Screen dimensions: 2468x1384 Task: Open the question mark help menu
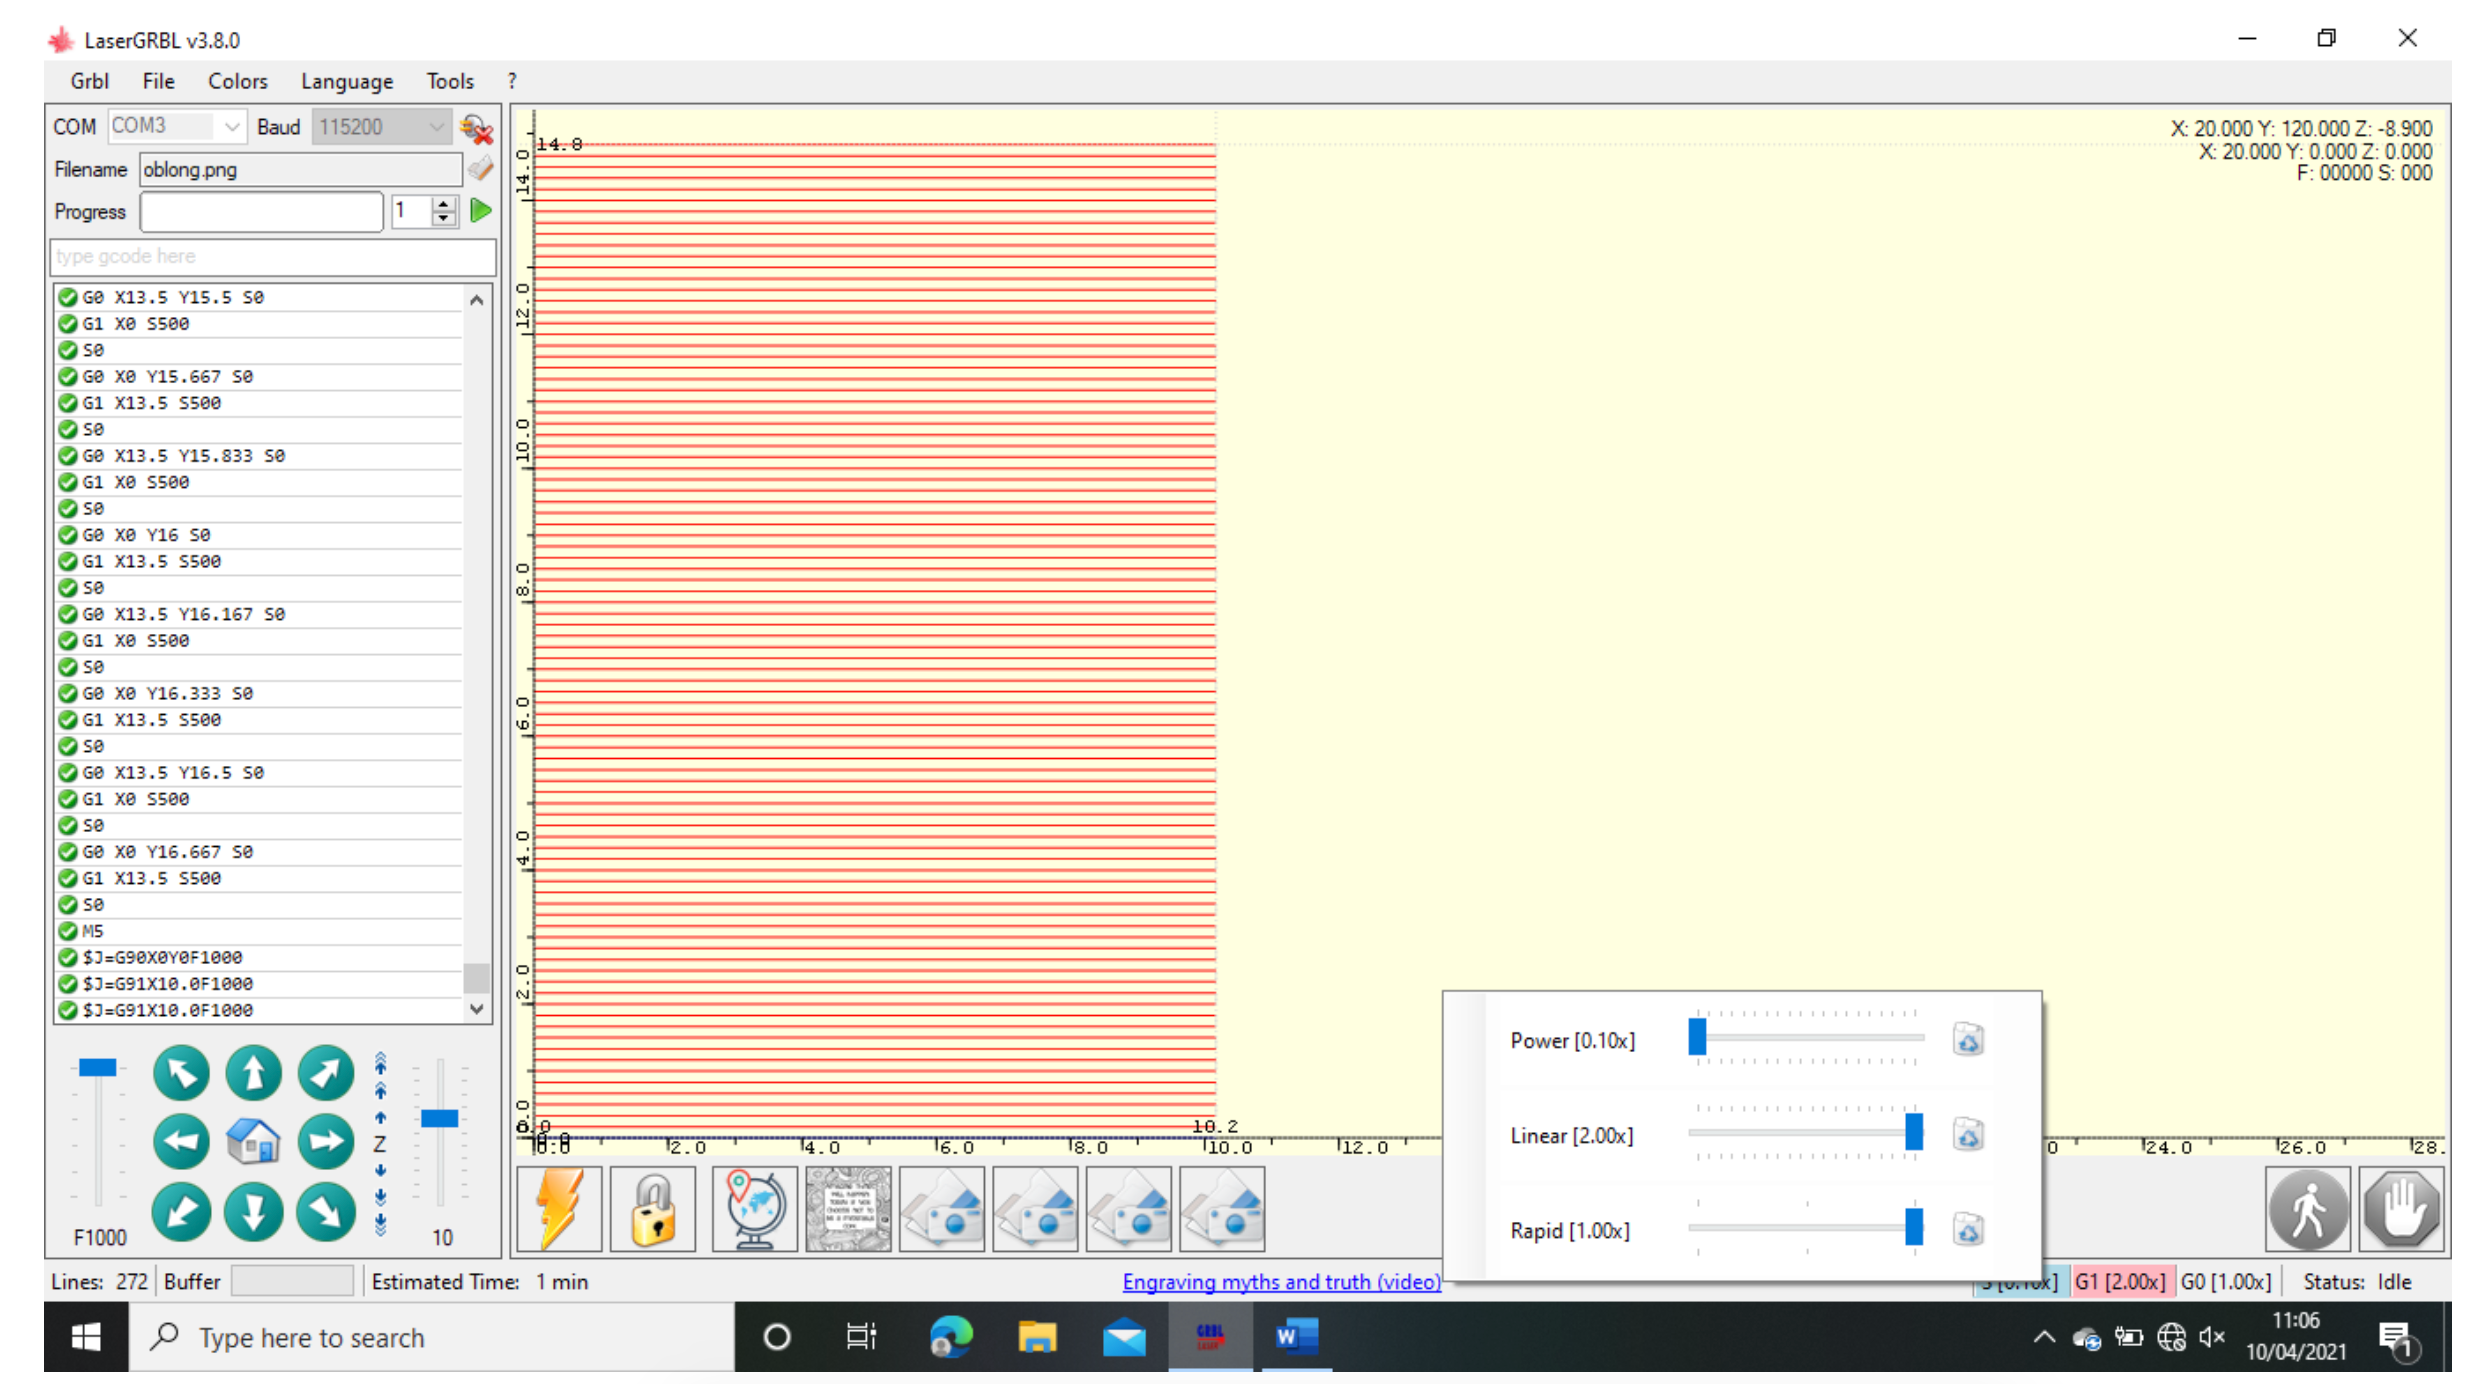tap(512, 81)
